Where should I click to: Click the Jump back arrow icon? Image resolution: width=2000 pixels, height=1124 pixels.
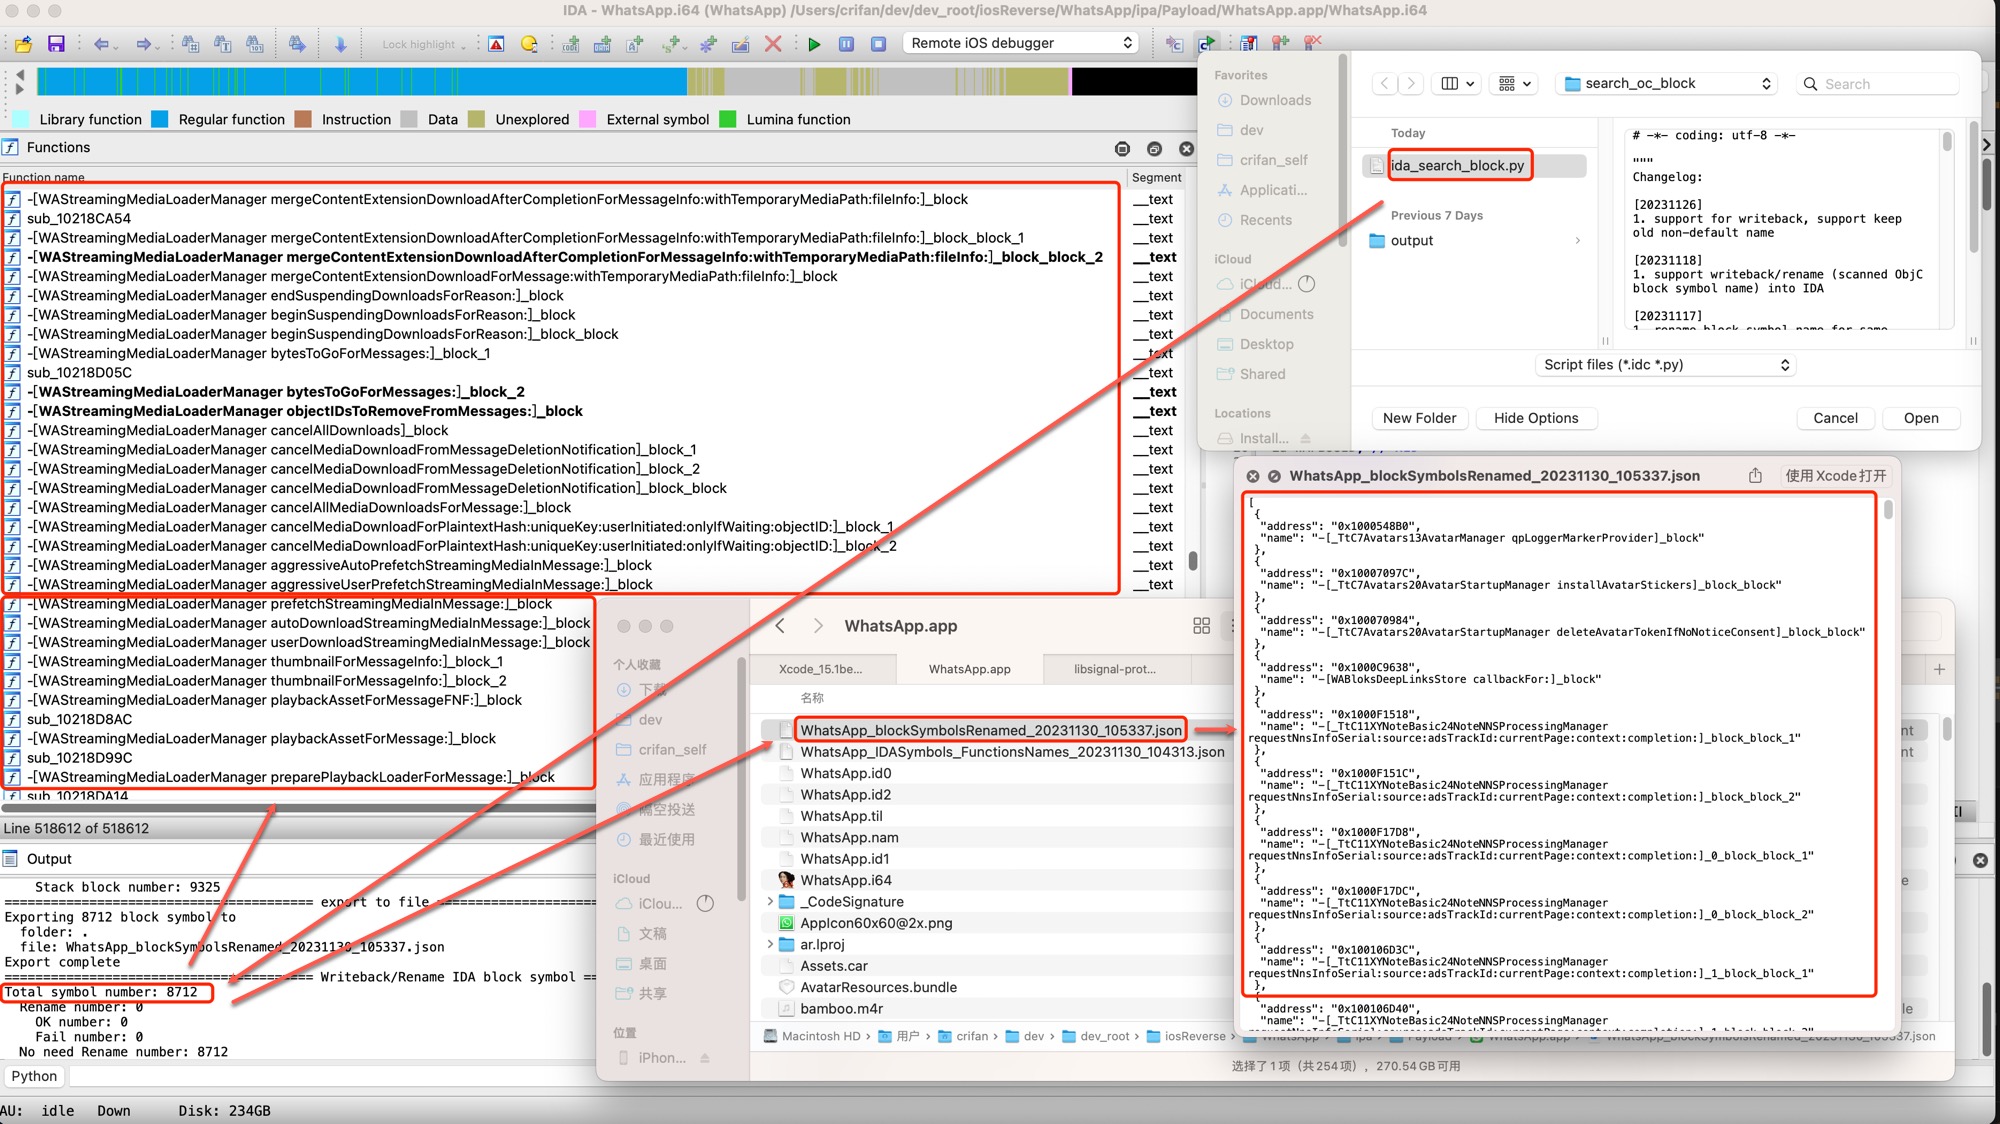(x=101, y=44)
